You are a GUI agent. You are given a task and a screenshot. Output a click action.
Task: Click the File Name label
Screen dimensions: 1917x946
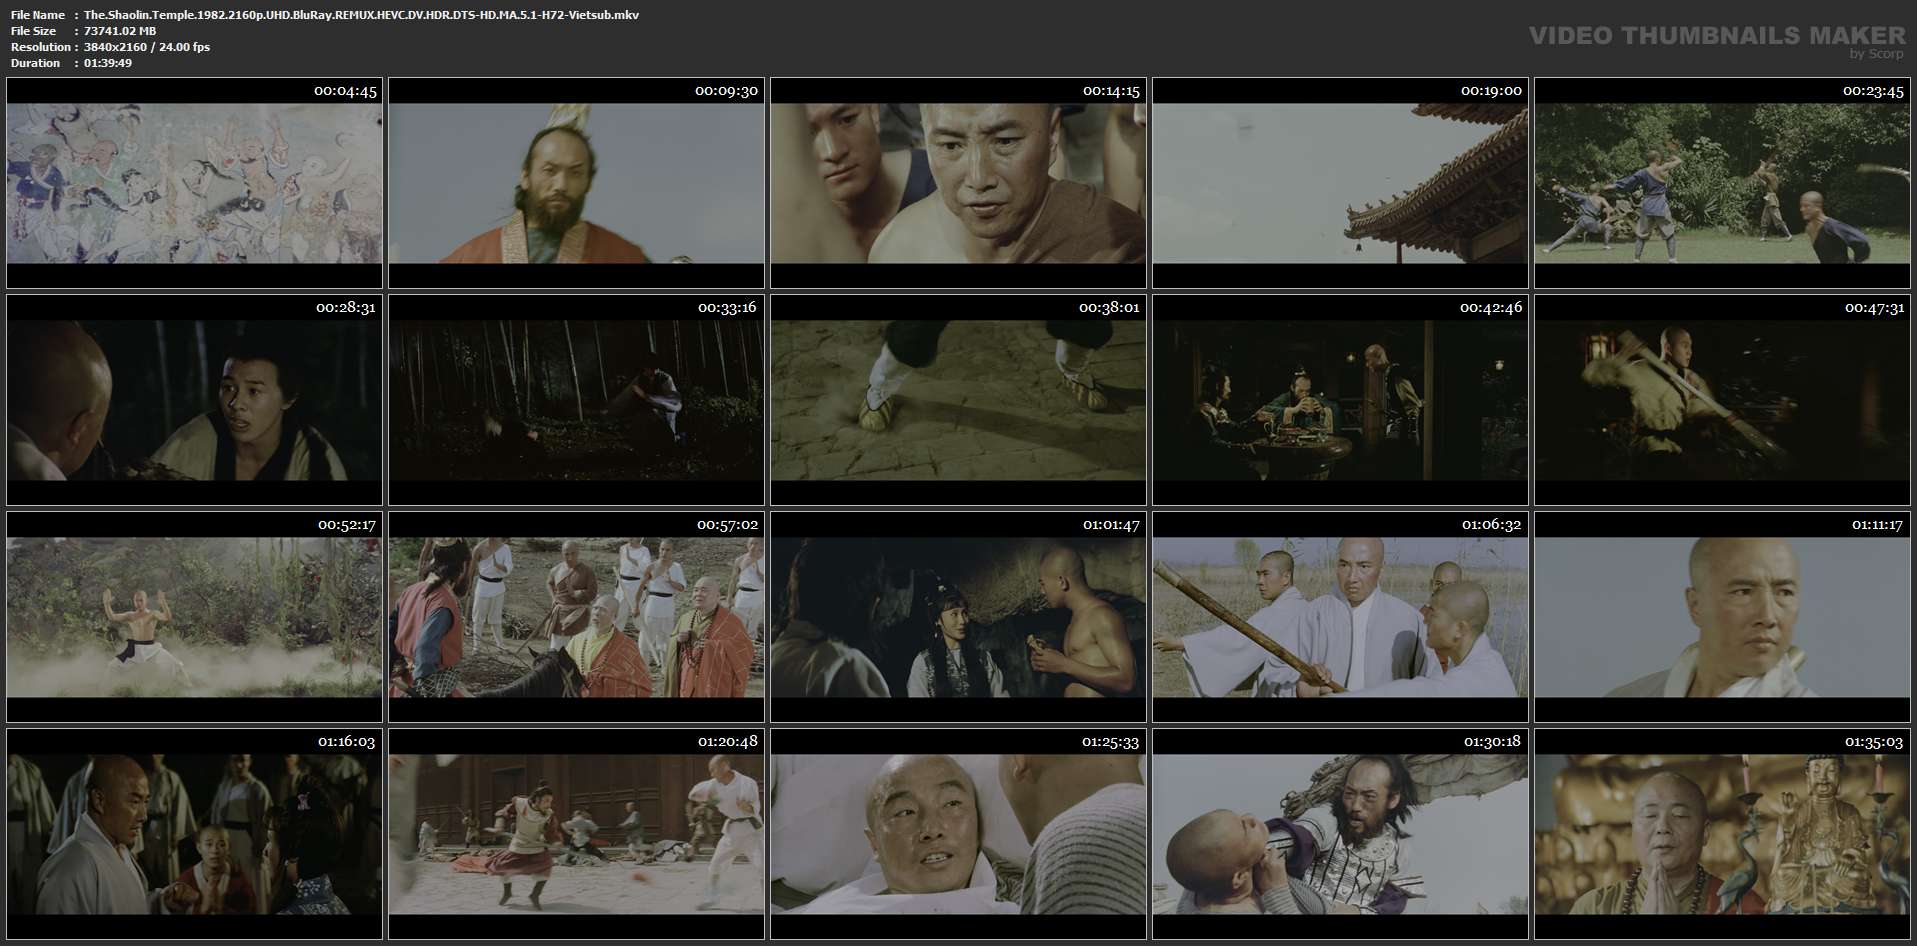point(38,15)
